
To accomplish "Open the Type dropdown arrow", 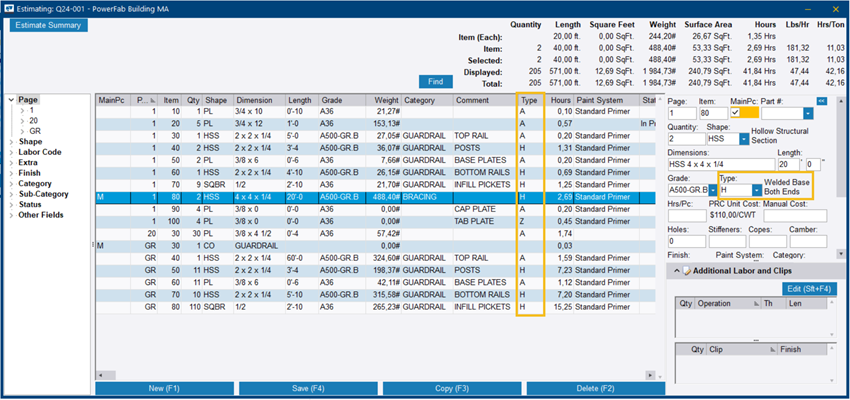I will (x=755, y=190).
